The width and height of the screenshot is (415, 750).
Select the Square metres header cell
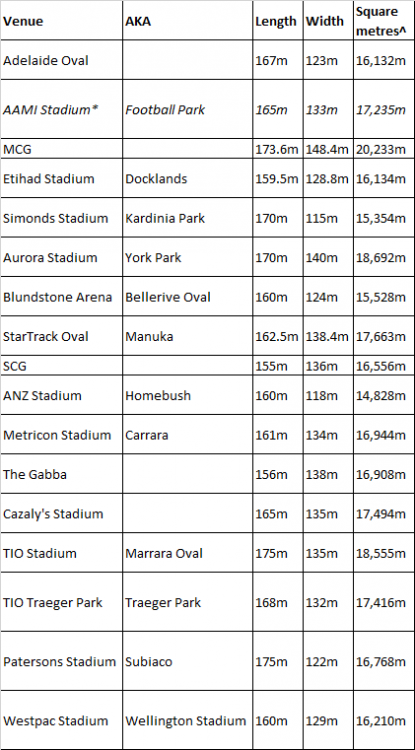tap(384, 21)
